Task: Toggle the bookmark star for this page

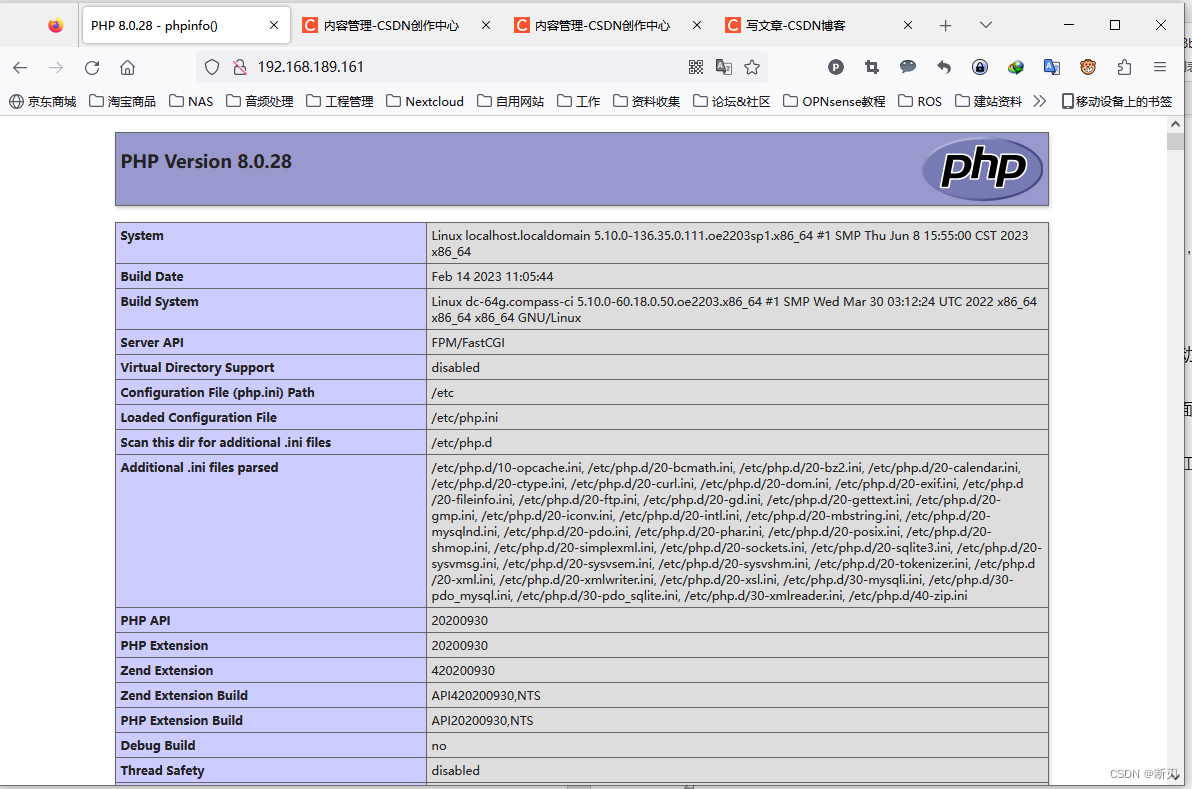Action: tap(752, 67)
